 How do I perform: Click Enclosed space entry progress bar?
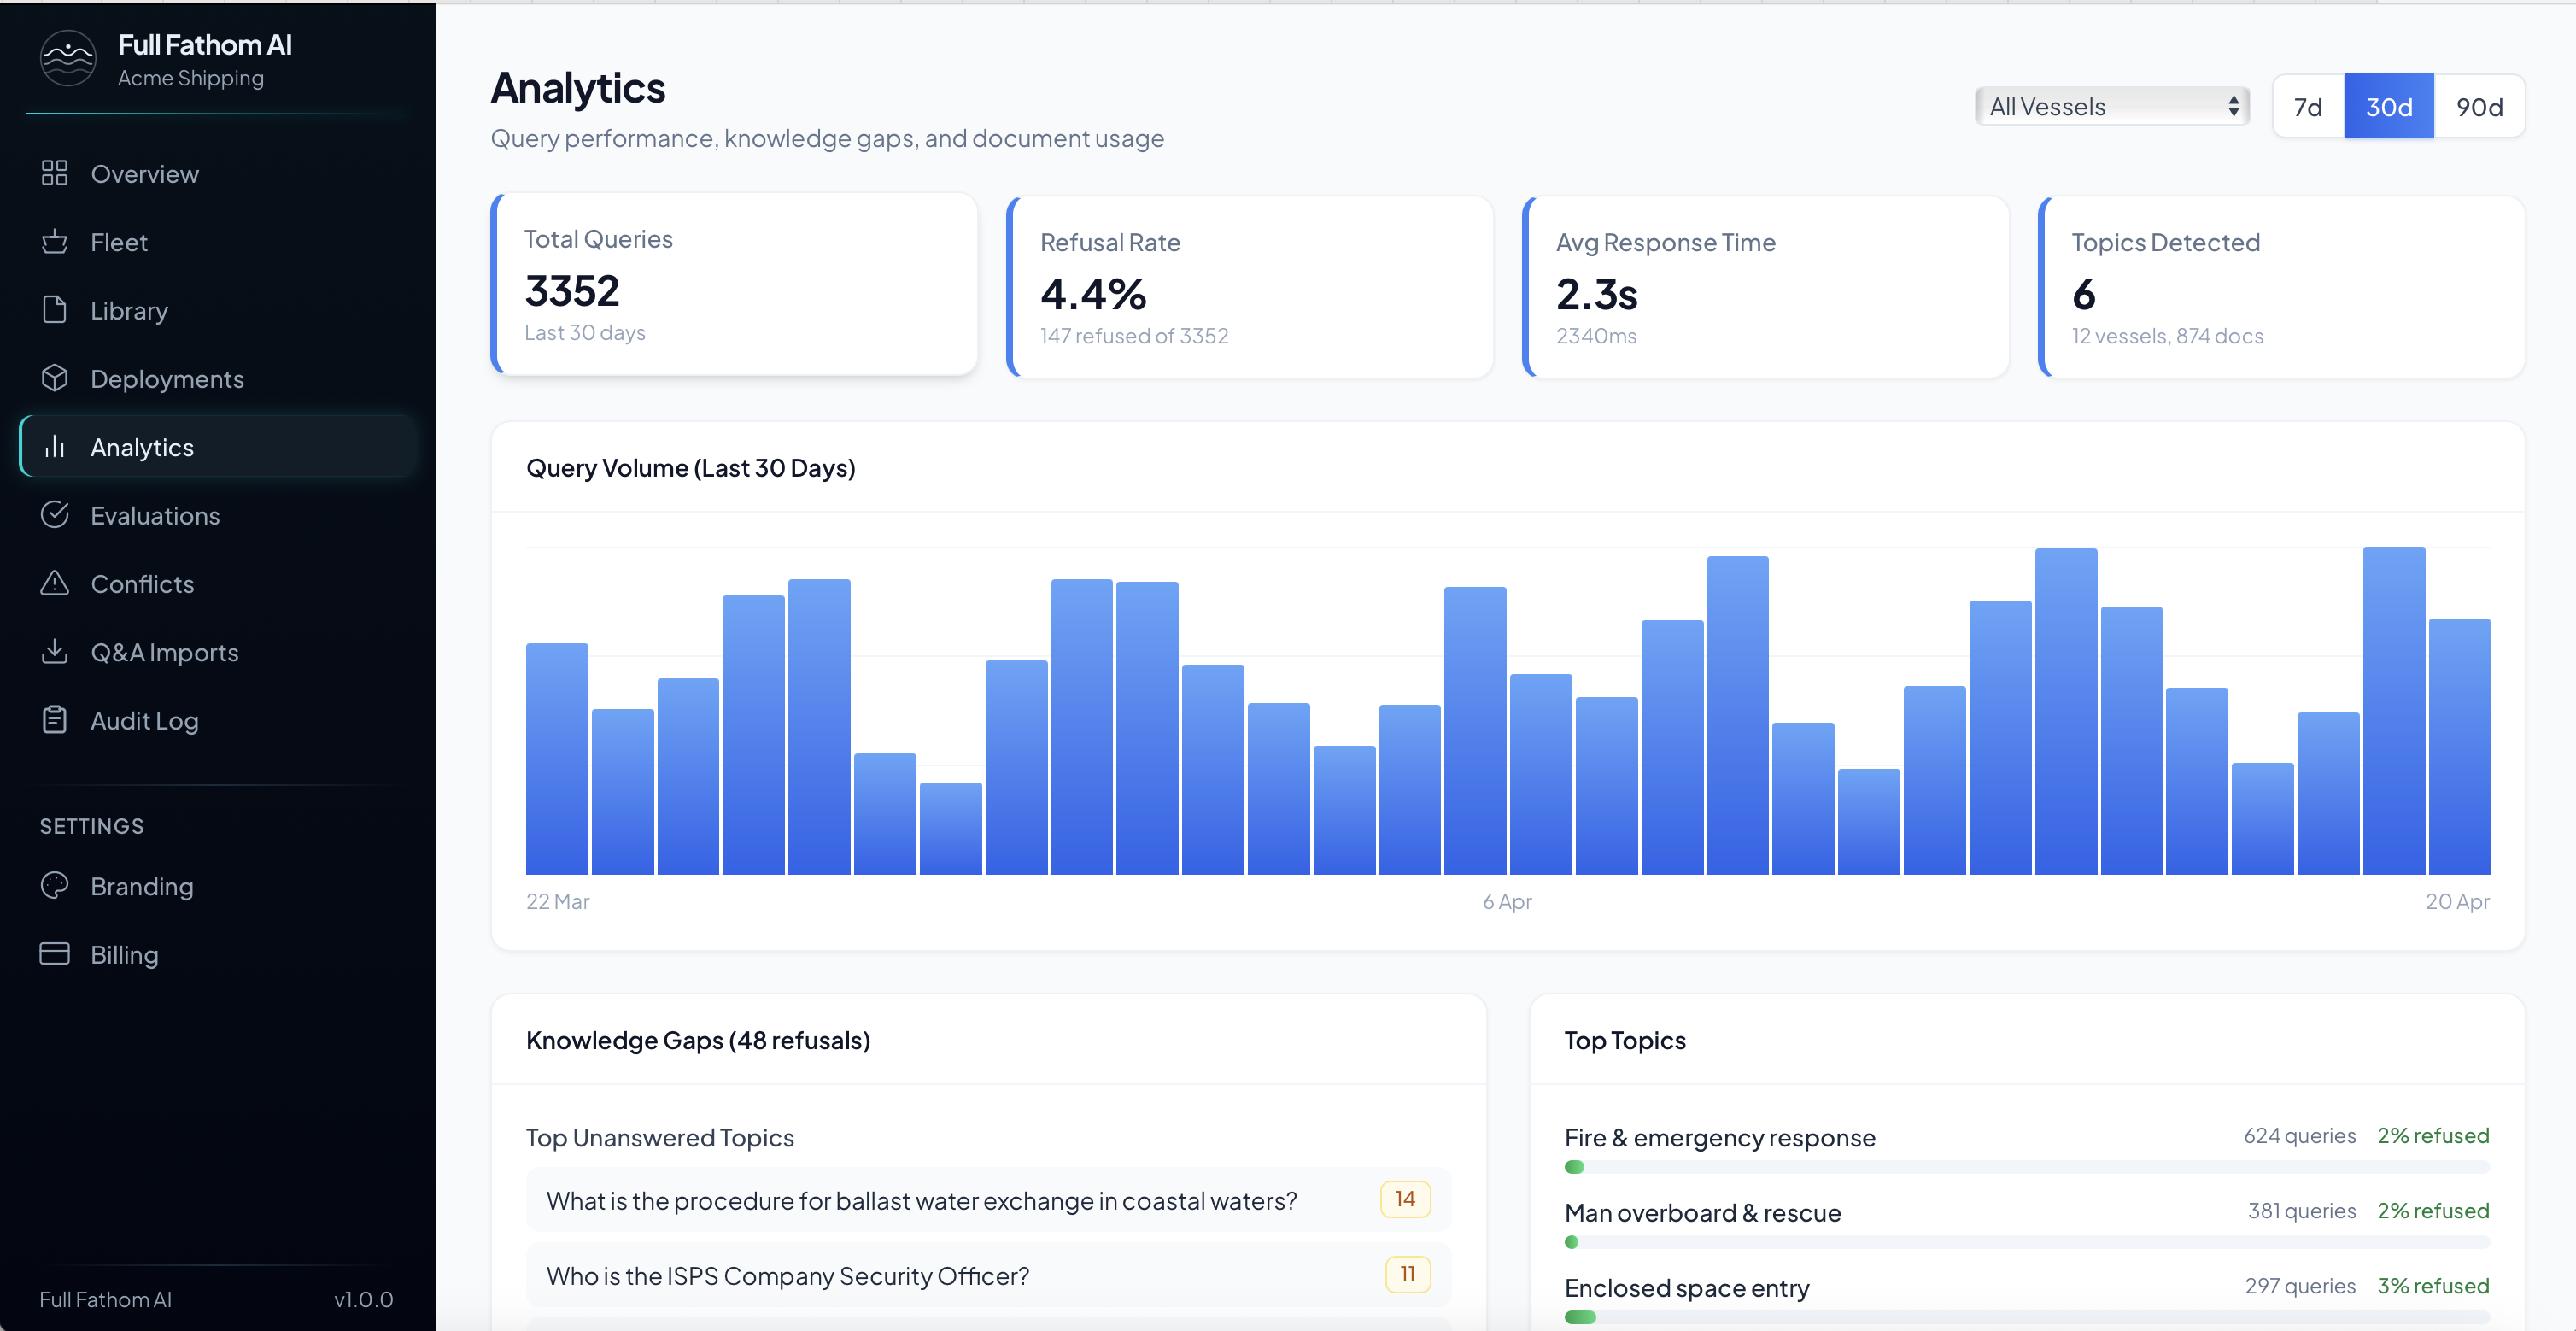(2027, 1317)
